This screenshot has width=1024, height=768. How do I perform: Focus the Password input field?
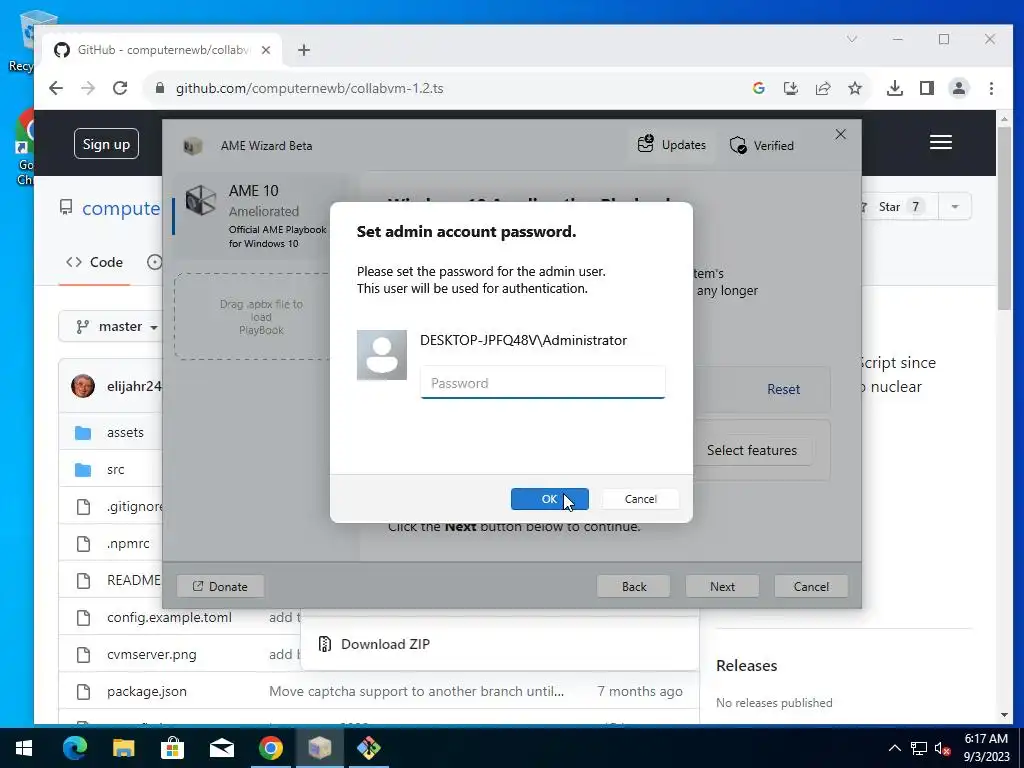[x=543, y=383]
